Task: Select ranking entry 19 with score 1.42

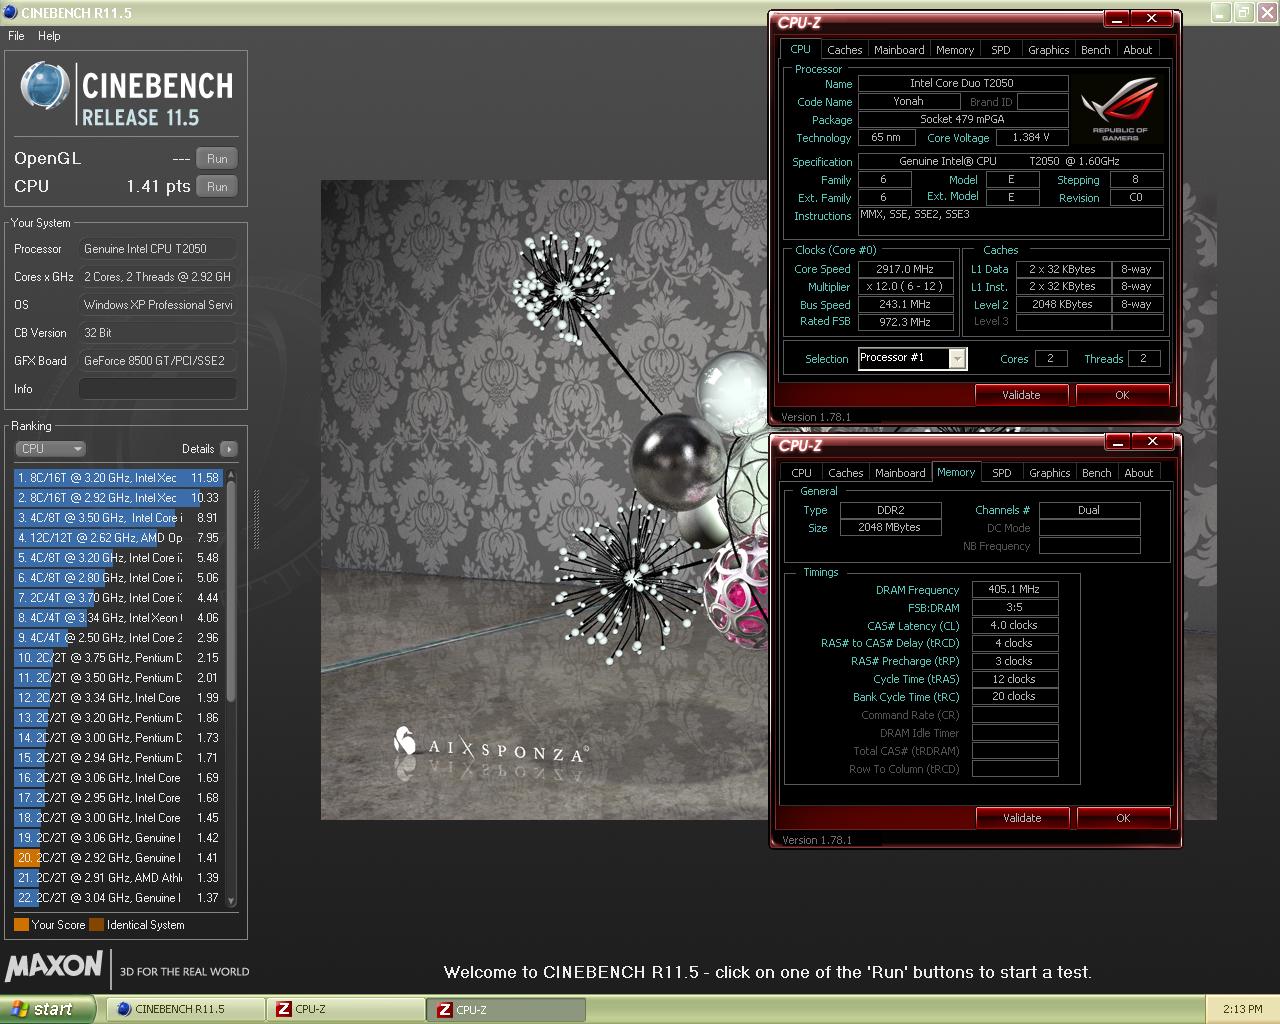Action: 118,838
